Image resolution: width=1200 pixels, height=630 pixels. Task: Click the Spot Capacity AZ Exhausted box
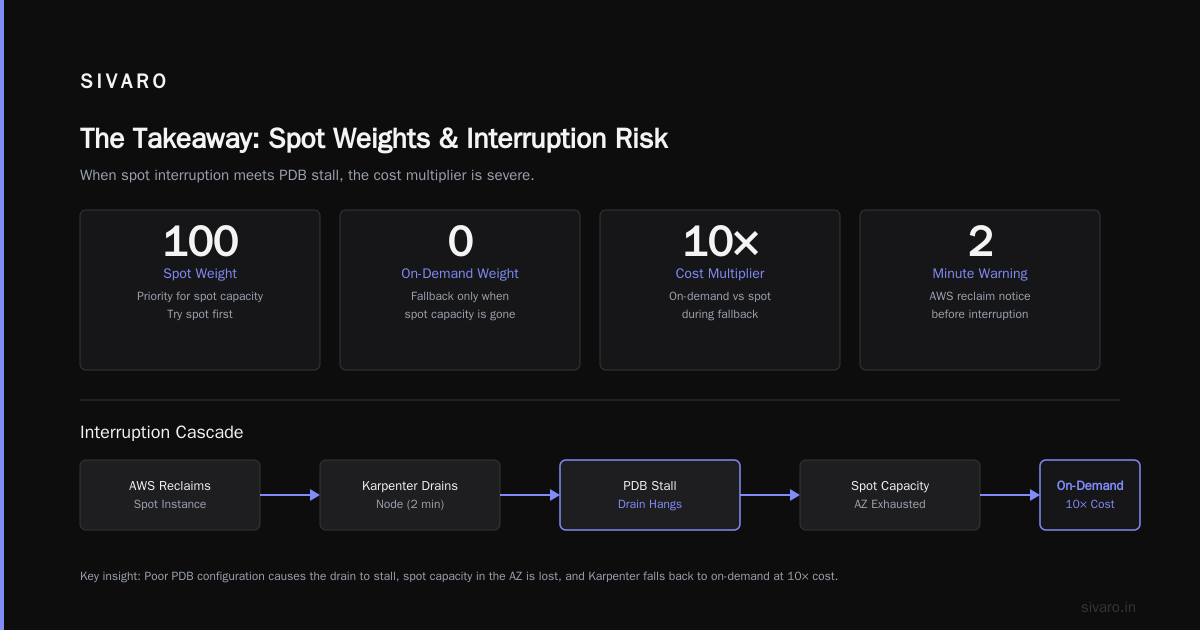tap(890, 495)
